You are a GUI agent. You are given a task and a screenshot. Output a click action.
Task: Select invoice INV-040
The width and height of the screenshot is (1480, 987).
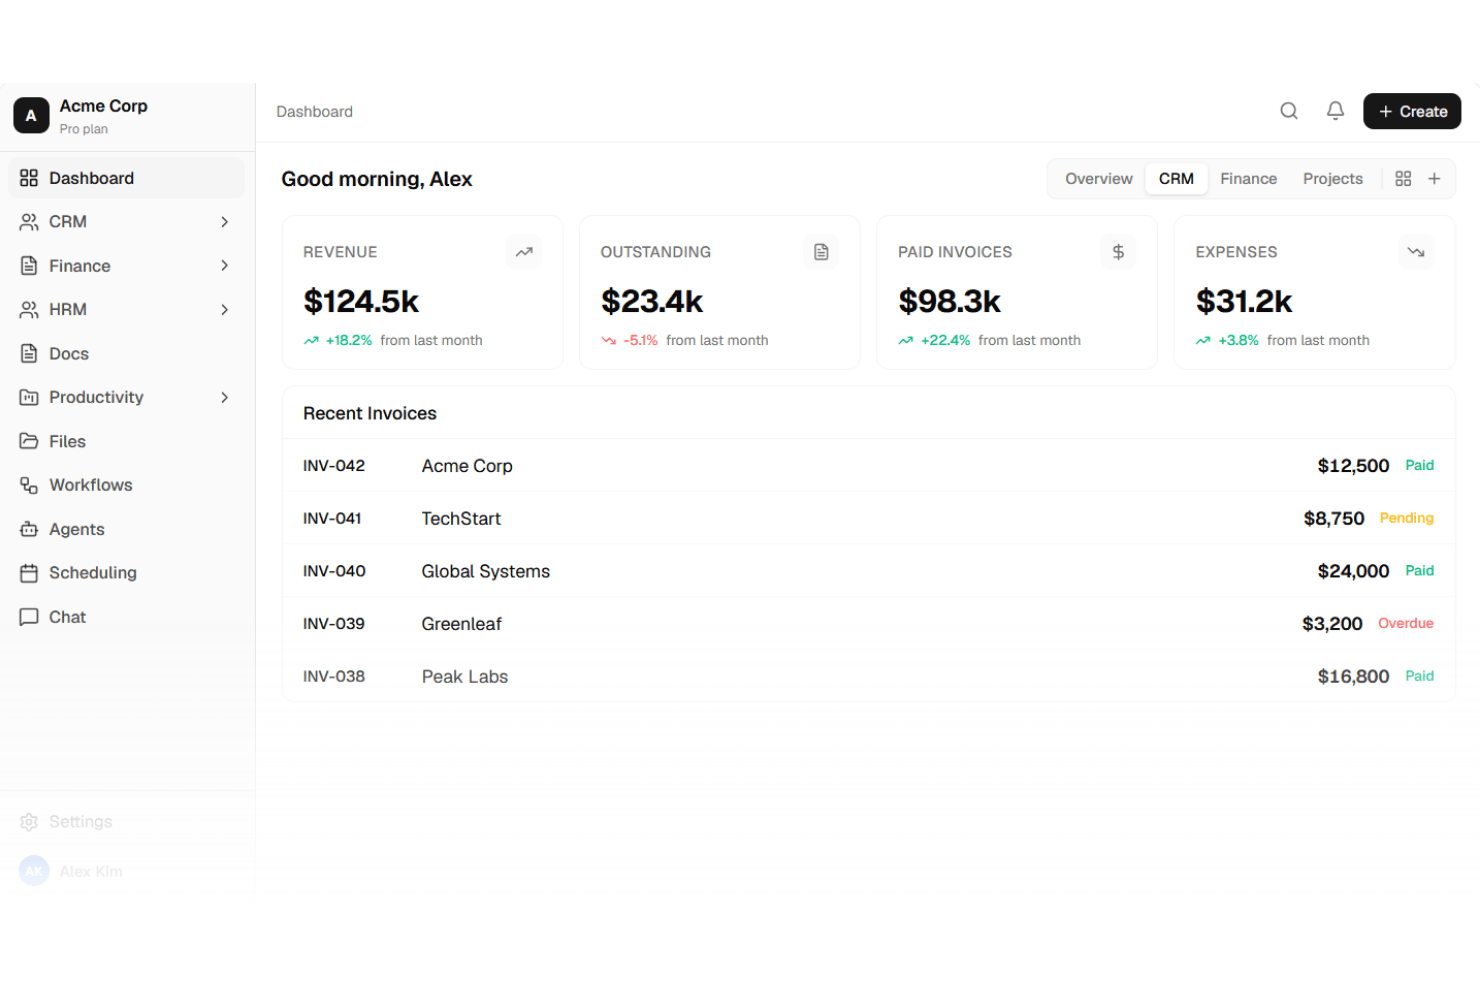click(x=868, y=571)
